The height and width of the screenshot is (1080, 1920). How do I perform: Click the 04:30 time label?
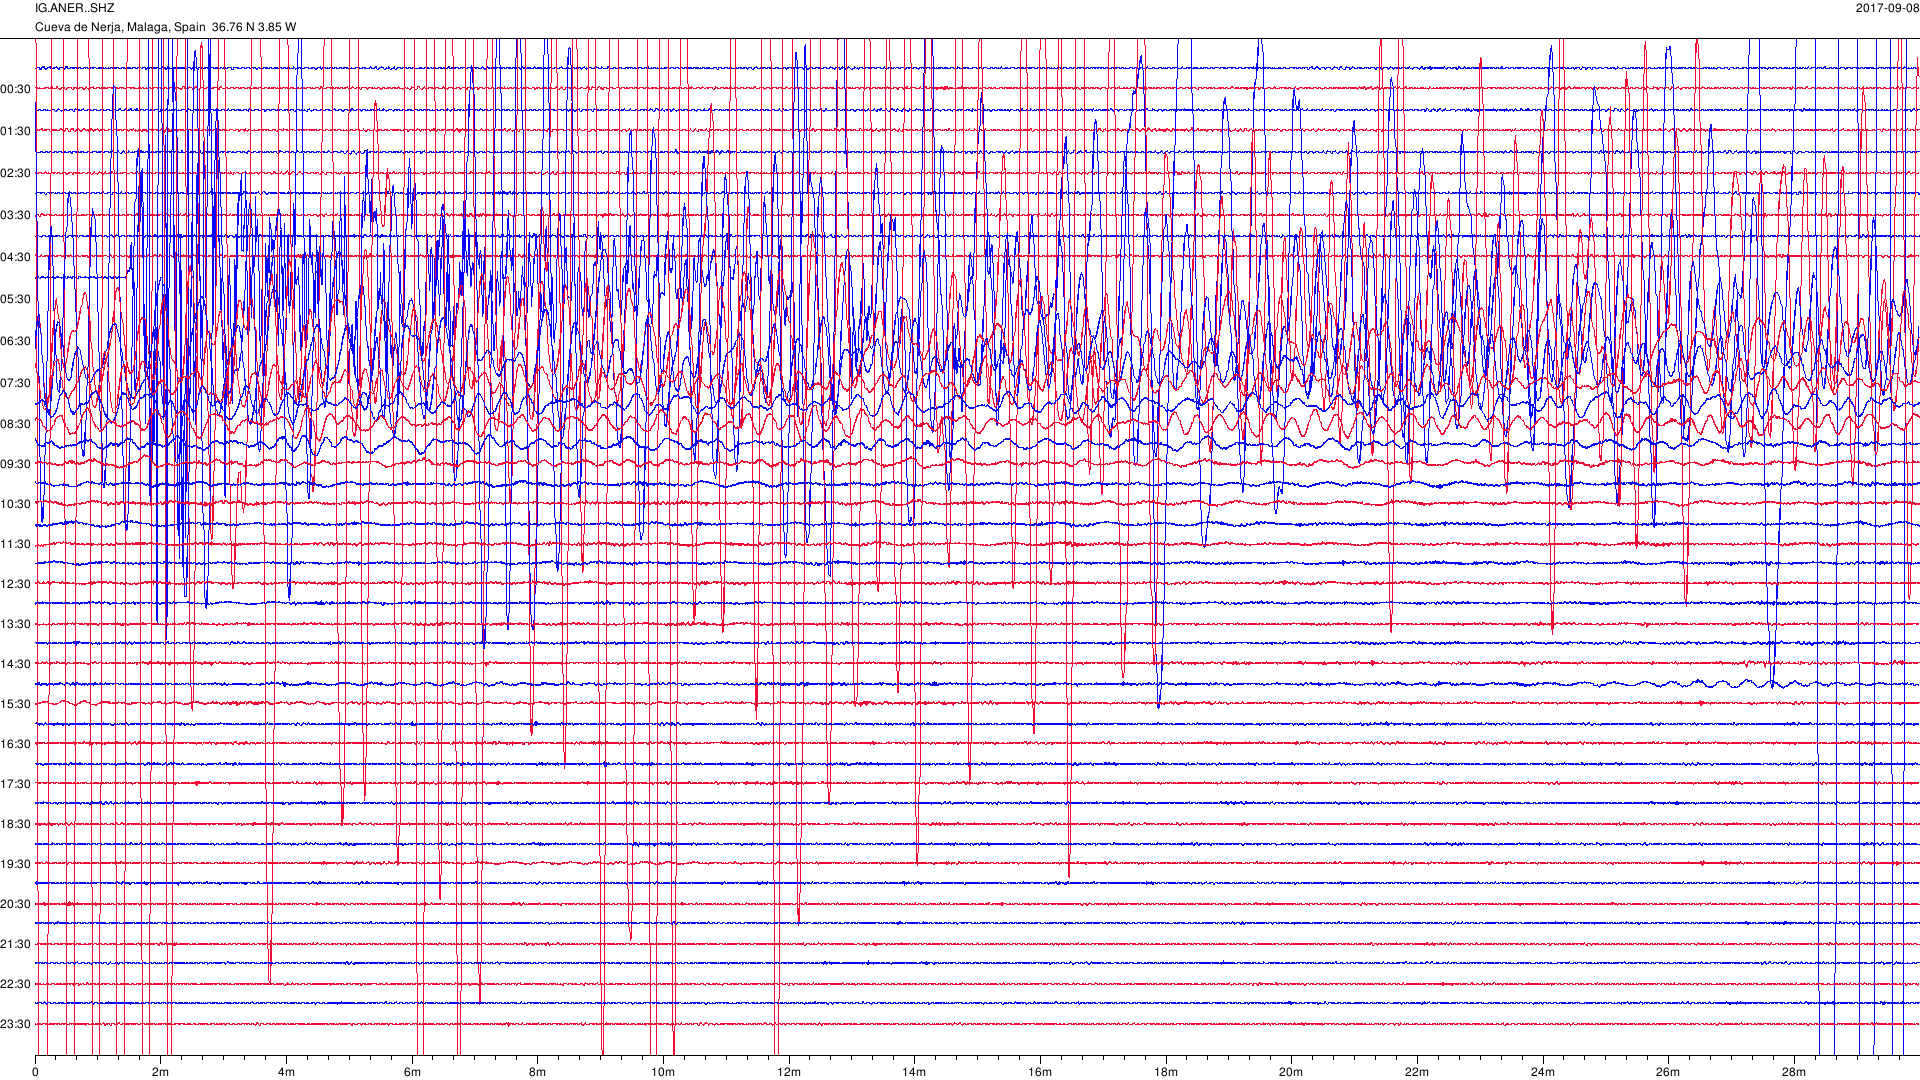pos(16,257)
